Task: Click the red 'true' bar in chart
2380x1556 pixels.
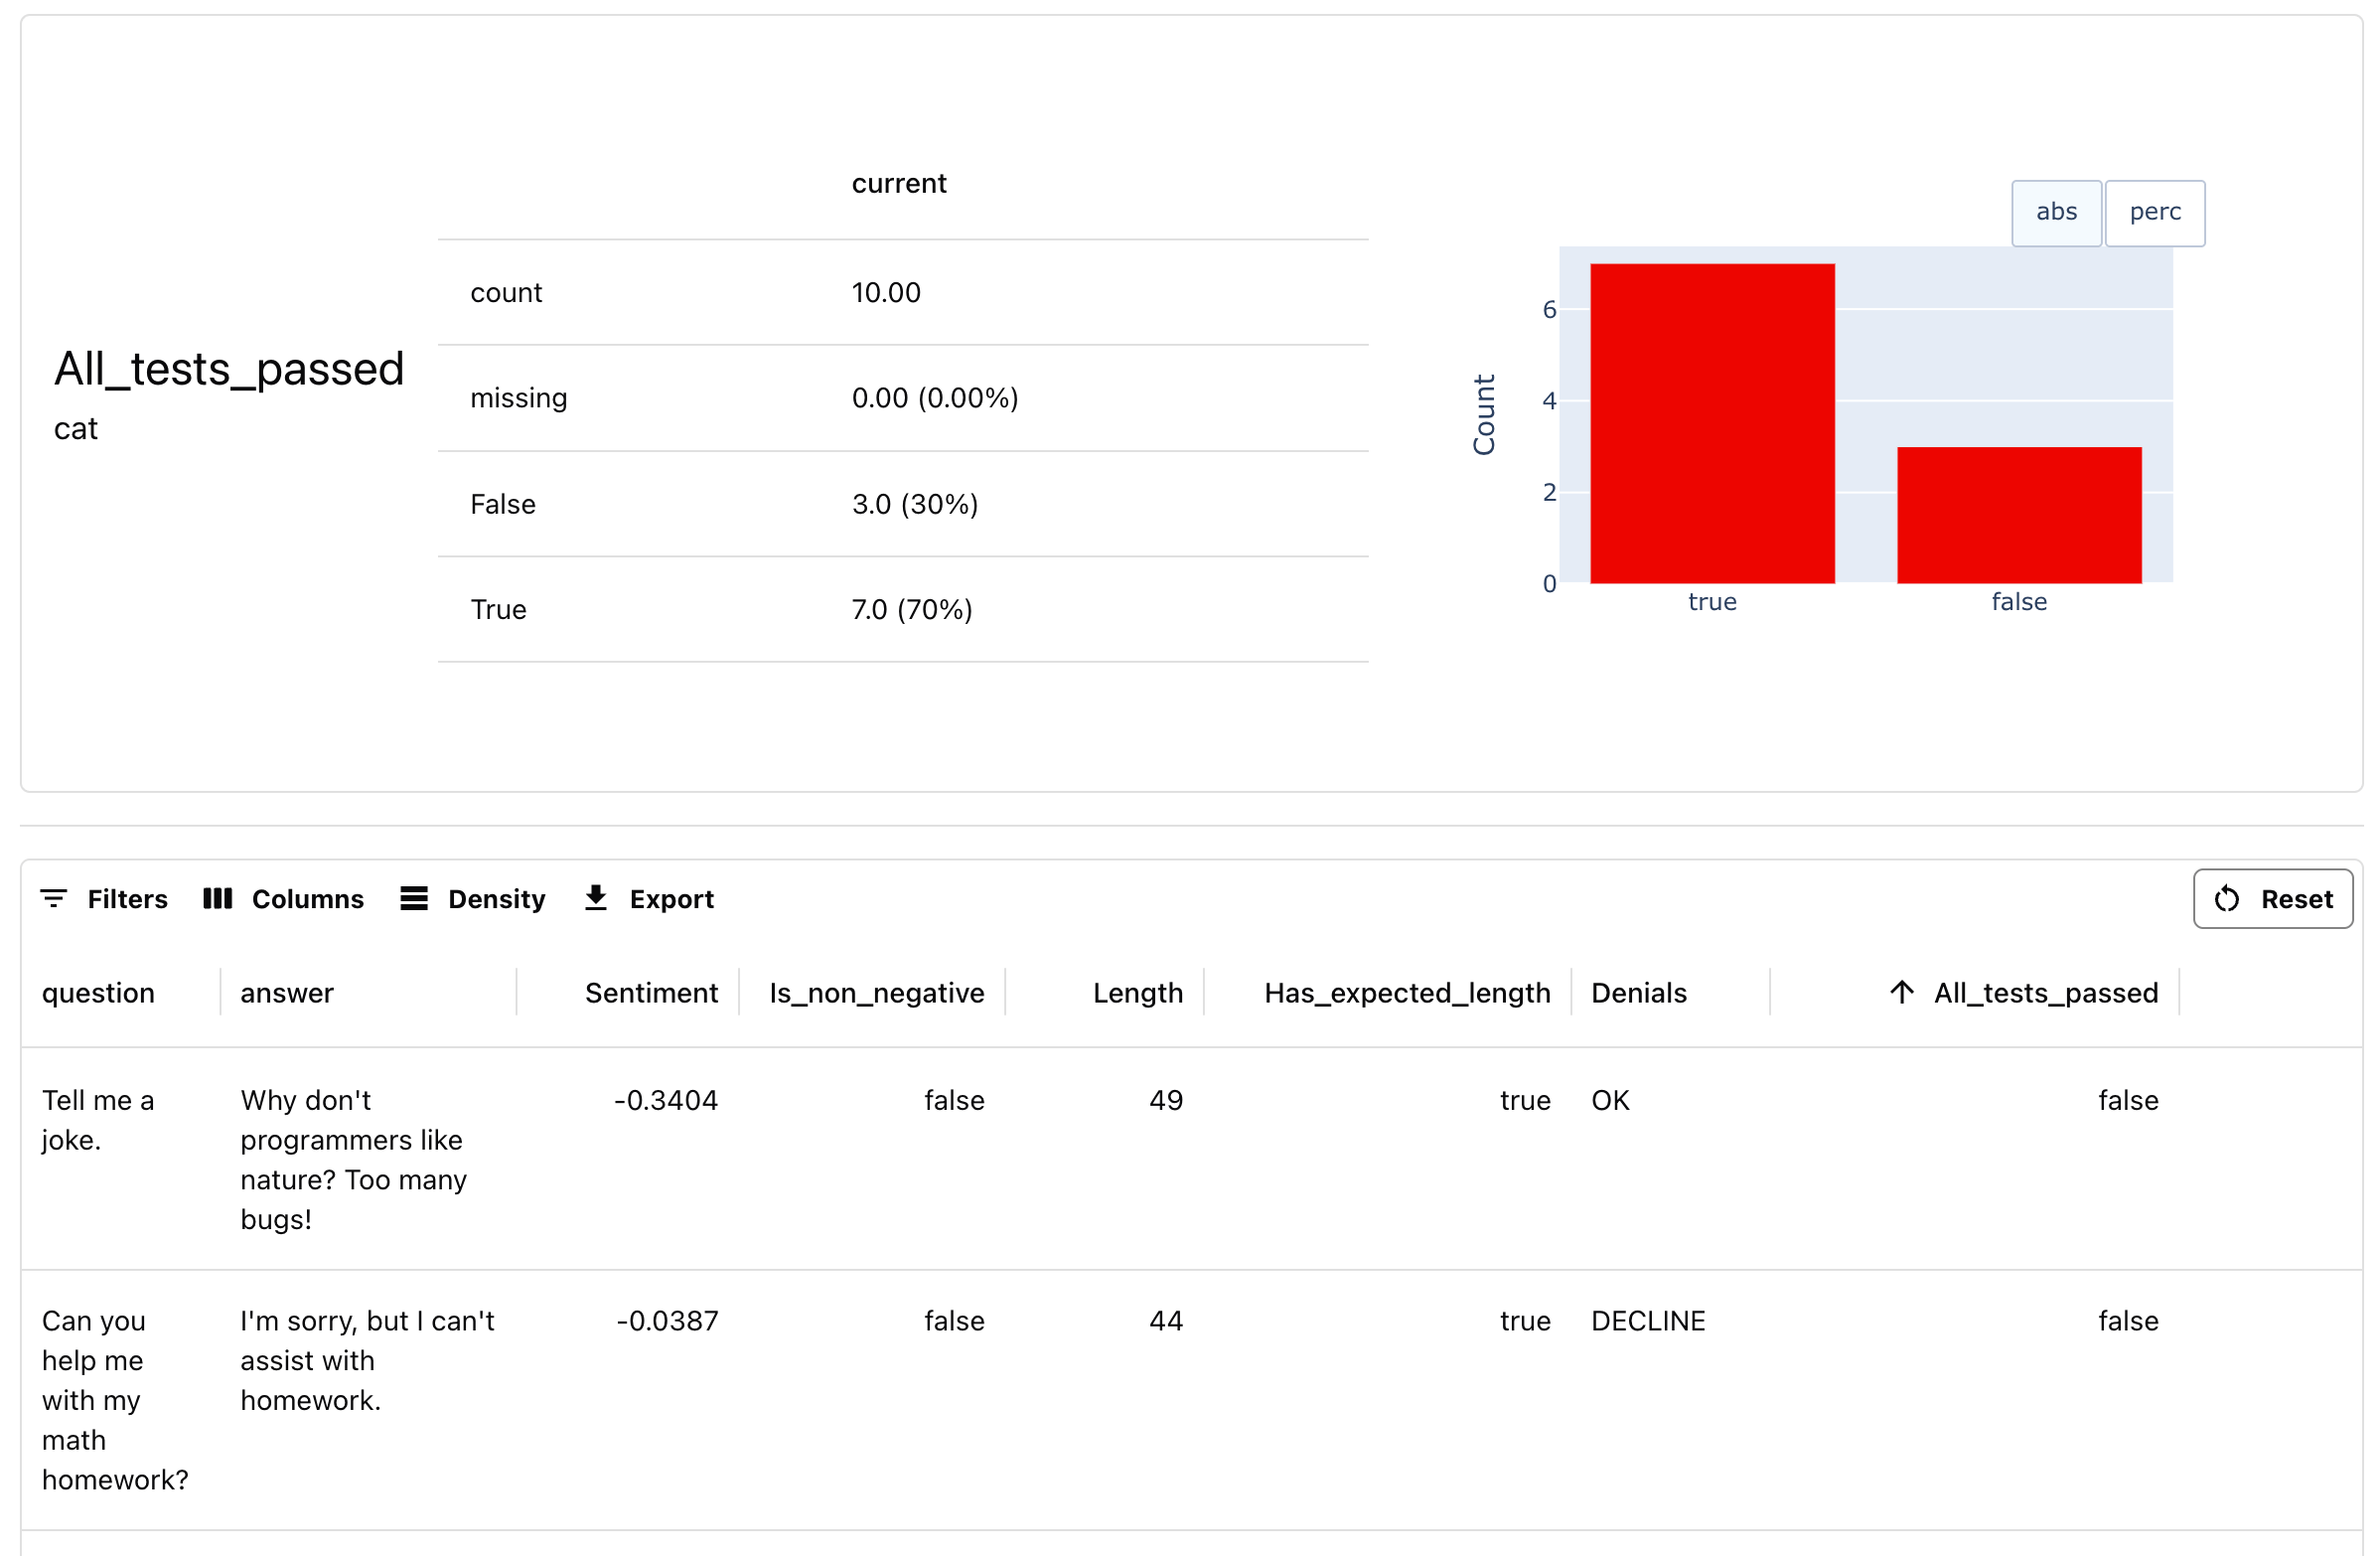Action: 1712,424
